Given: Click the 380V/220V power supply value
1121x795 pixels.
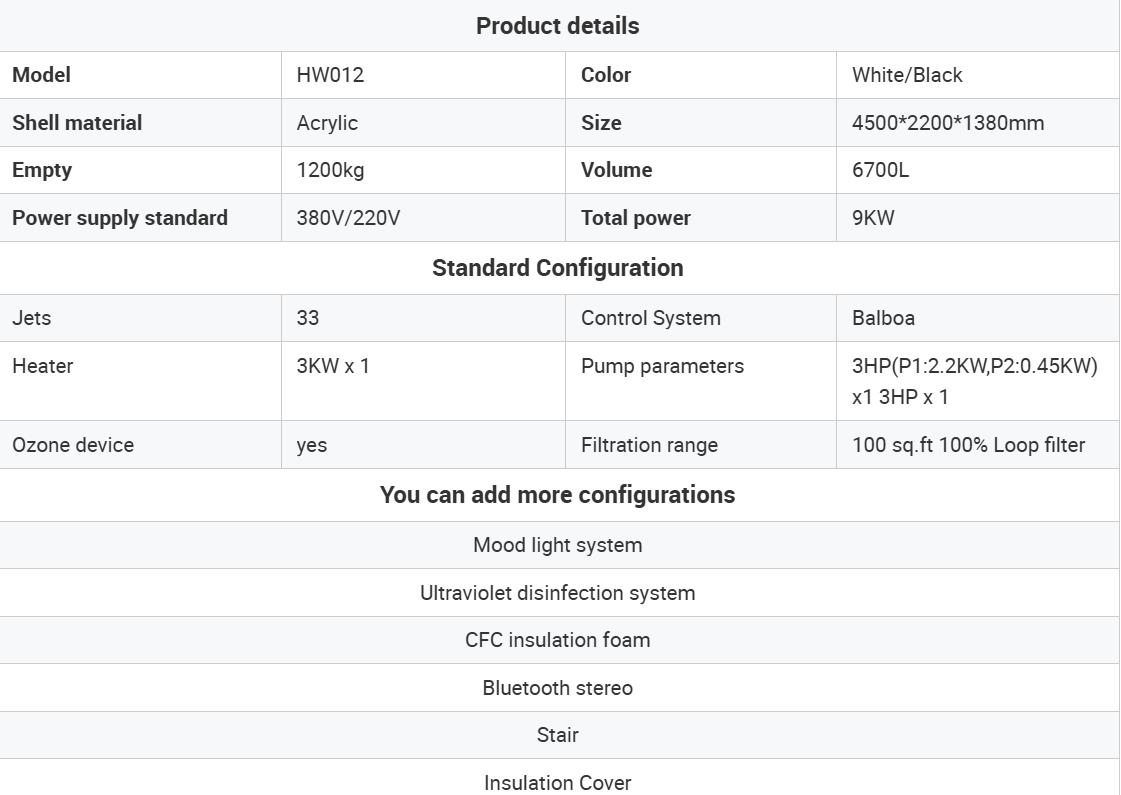Looking at the screenshot, I should point(348,218).
